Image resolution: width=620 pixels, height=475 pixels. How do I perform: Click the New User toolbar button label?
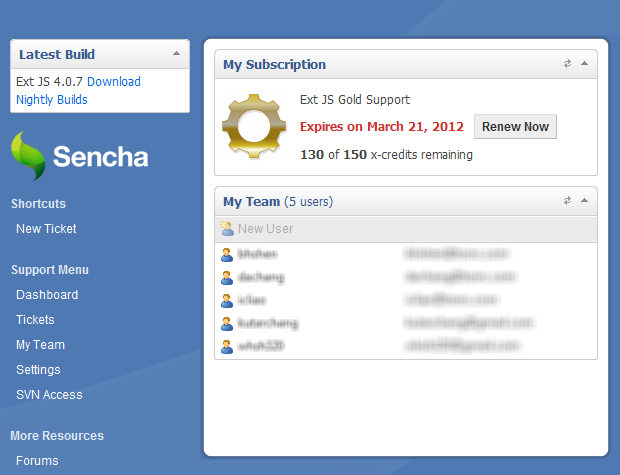point(265,229)
